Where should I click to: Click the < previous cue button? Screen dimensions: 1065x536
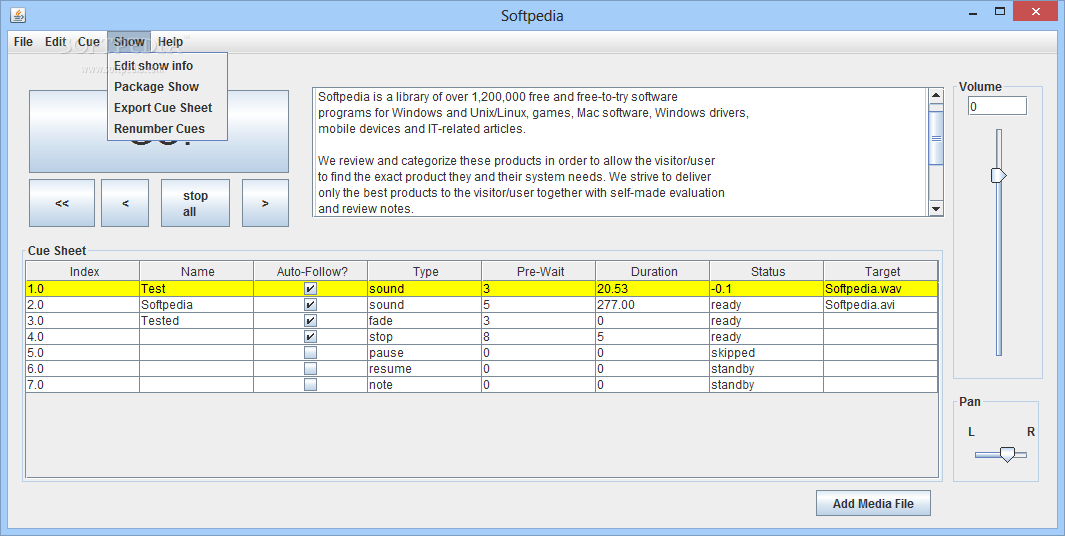point(125,203)
